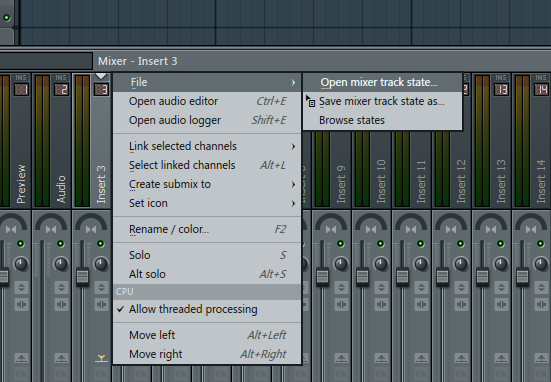Mute Insert 13 via its green LED
This screenshot has height=382, width=551.
501,244
